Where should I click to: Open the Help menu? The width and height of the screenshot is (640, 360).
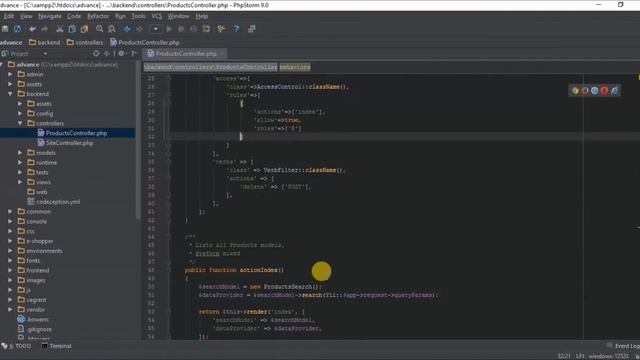pyautogui.click(x=202, y=16)
